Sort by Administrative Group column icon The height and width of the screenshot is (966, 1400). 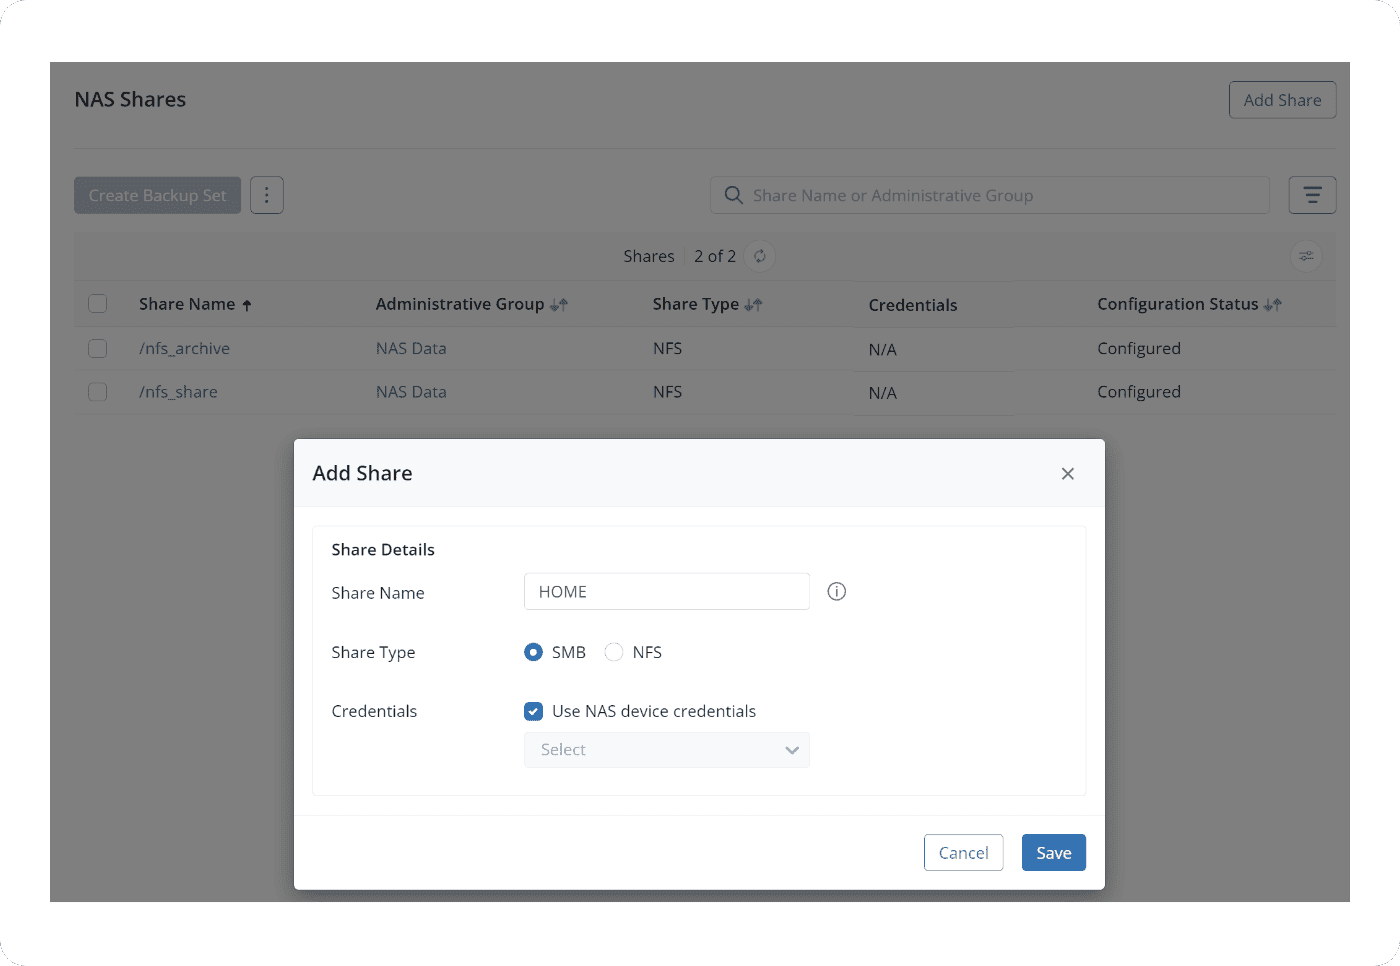coord(559,305)
